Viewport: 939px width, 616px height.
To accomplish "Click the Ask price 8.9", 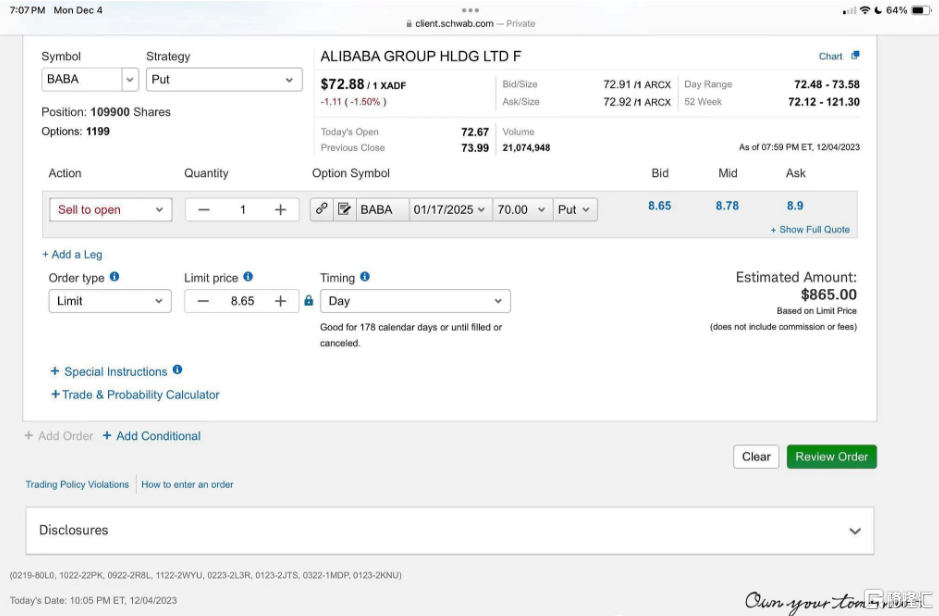I will click(x=795, y=206).
